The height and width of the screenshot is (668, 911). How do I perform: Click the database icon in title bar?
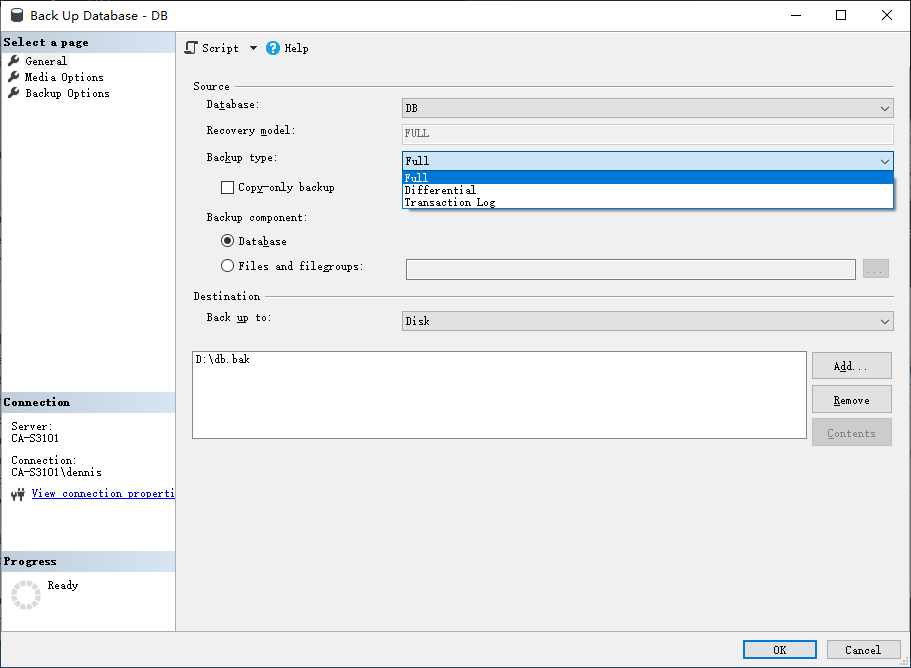coord(15,15)
